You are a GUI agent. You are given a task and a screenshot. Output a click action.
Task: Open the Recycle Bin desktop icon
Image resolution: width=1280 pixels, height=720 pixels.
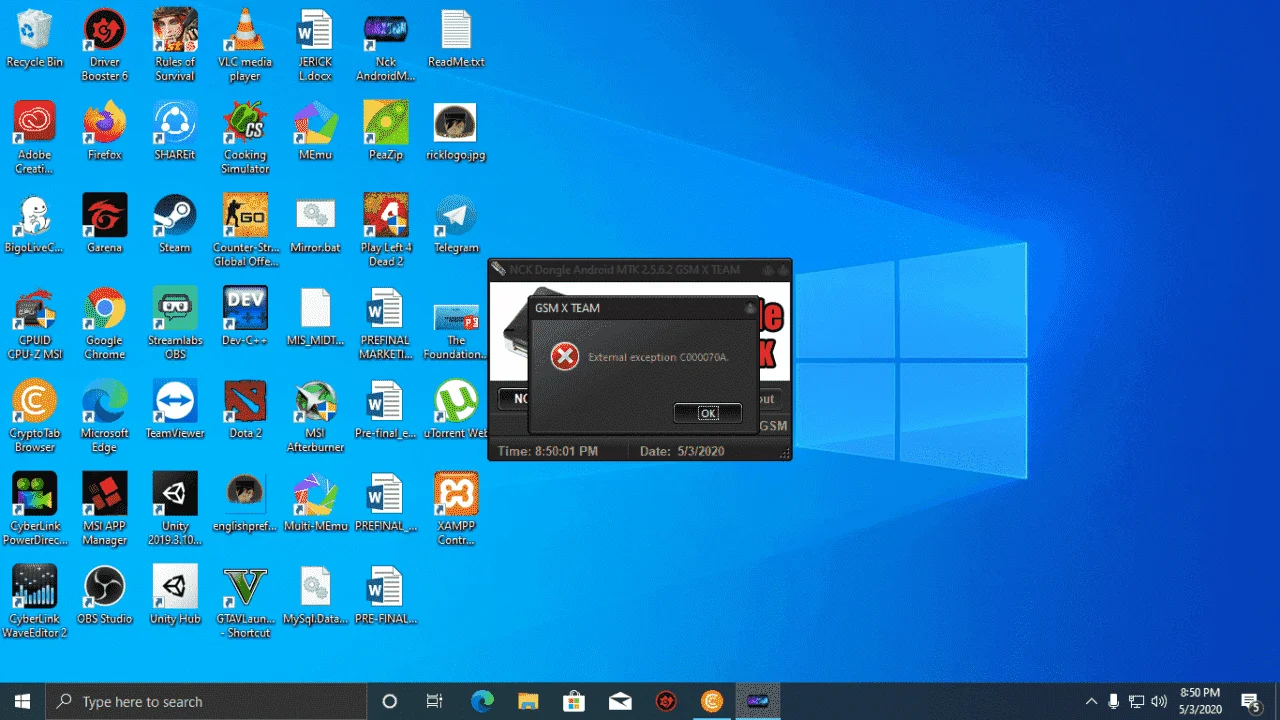click(35, 40)
